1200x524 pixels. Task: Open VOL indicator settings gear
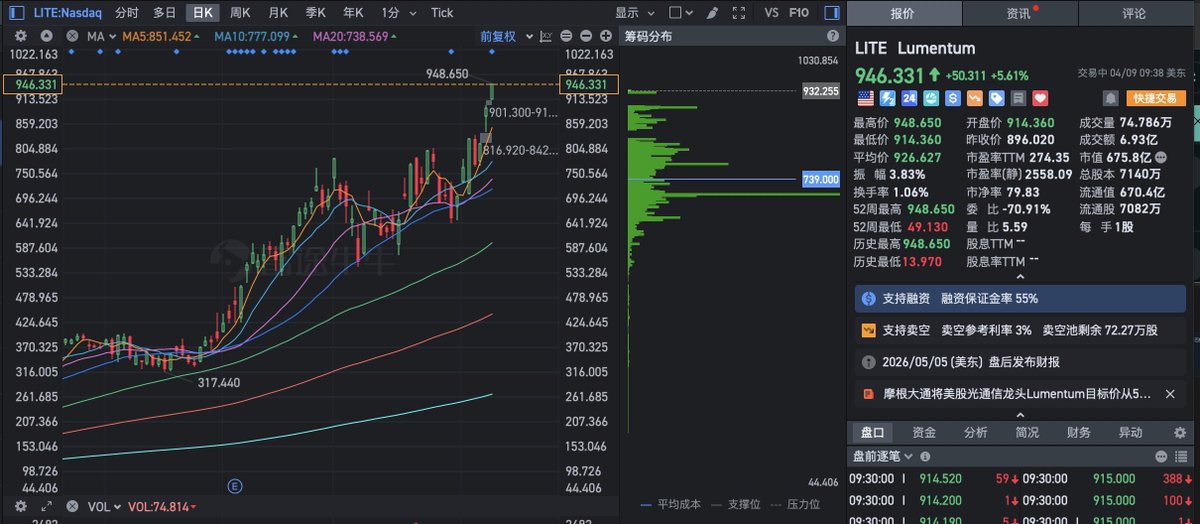point(20,507)
